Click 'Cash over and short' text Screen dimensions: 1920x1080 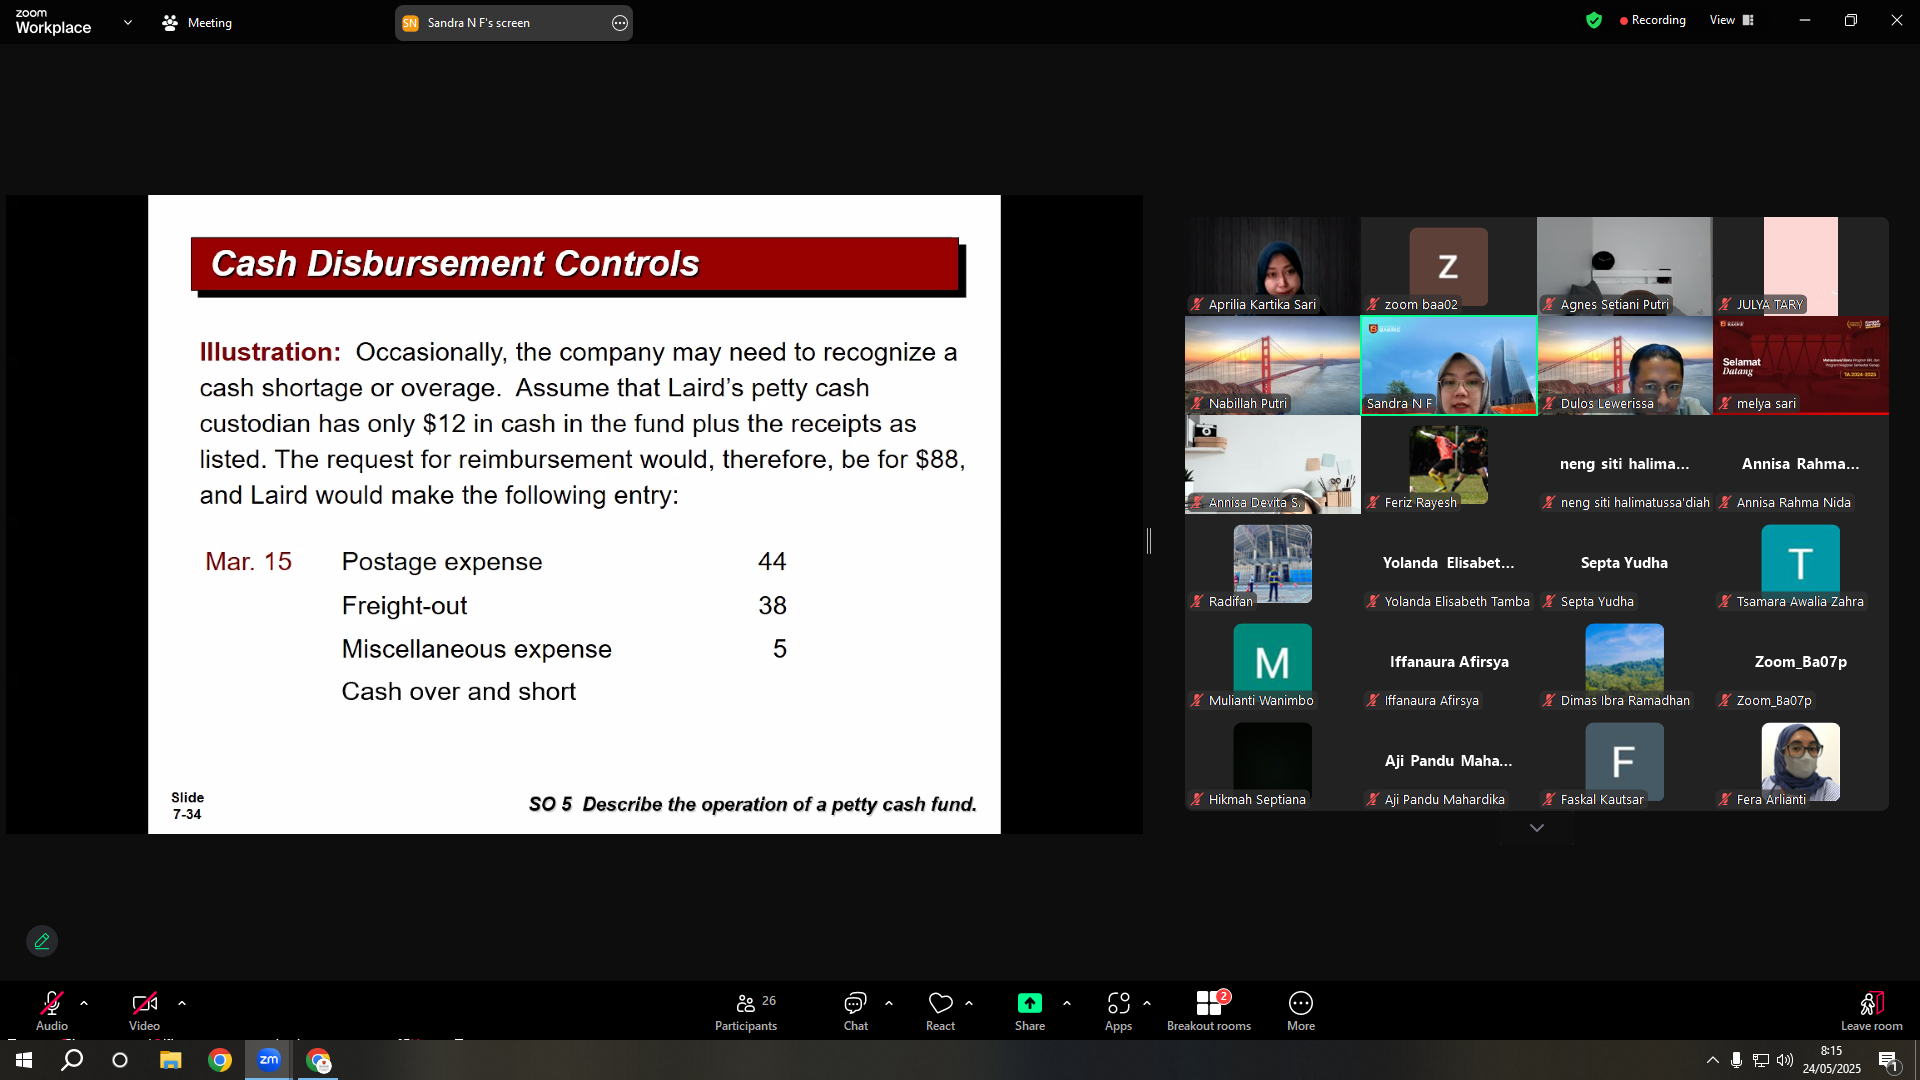click(459, 692)
